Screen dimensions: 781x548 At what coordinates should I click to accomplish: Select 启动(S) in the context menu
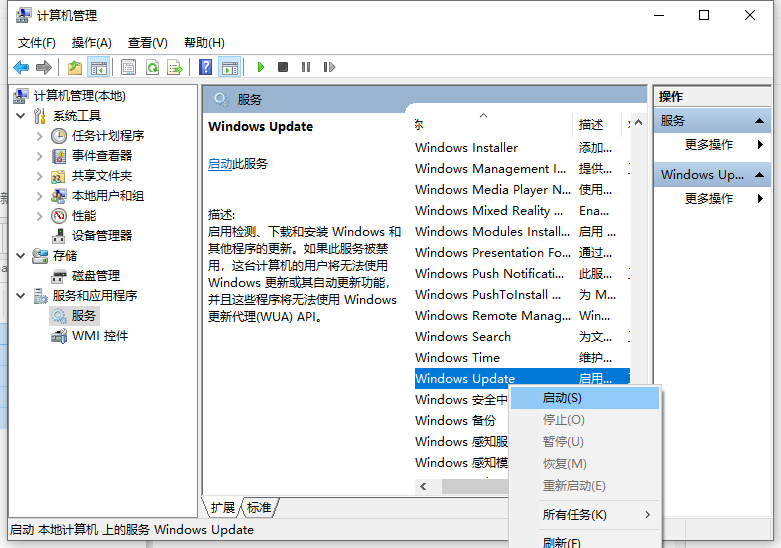(x=562, y=398)
